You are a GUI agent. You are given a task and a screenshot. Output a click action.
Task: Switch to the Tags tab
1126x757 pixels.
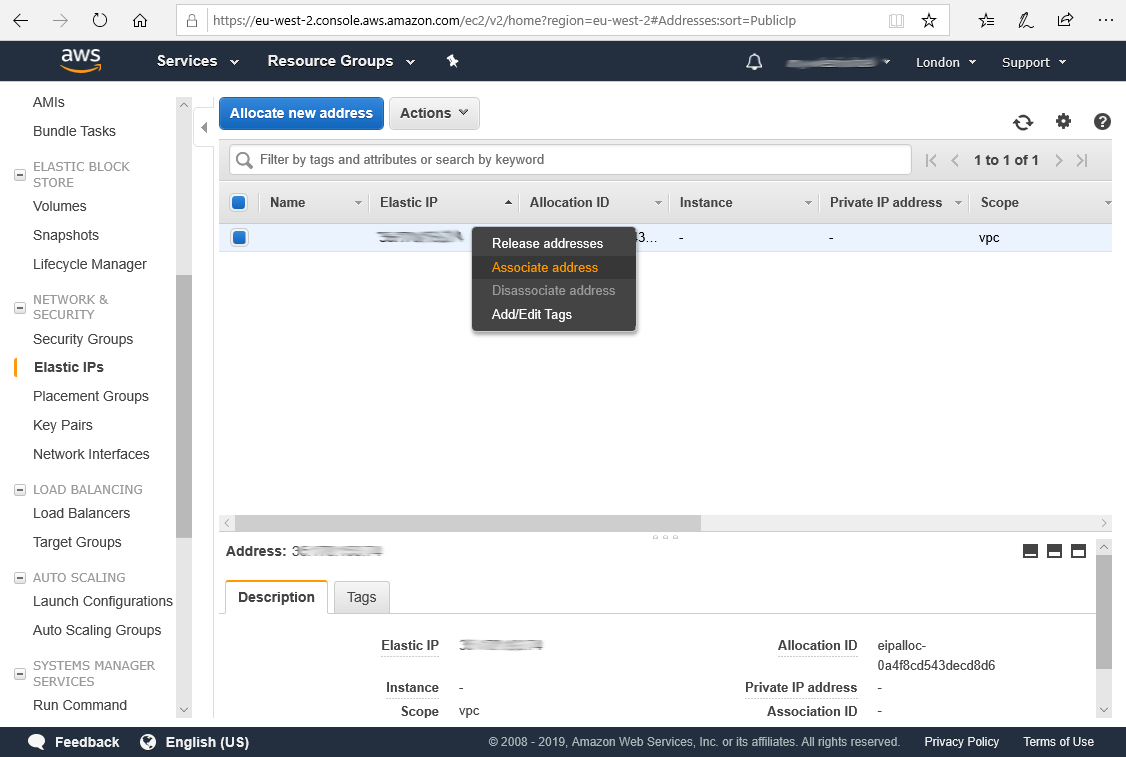[x=361, y=597]
